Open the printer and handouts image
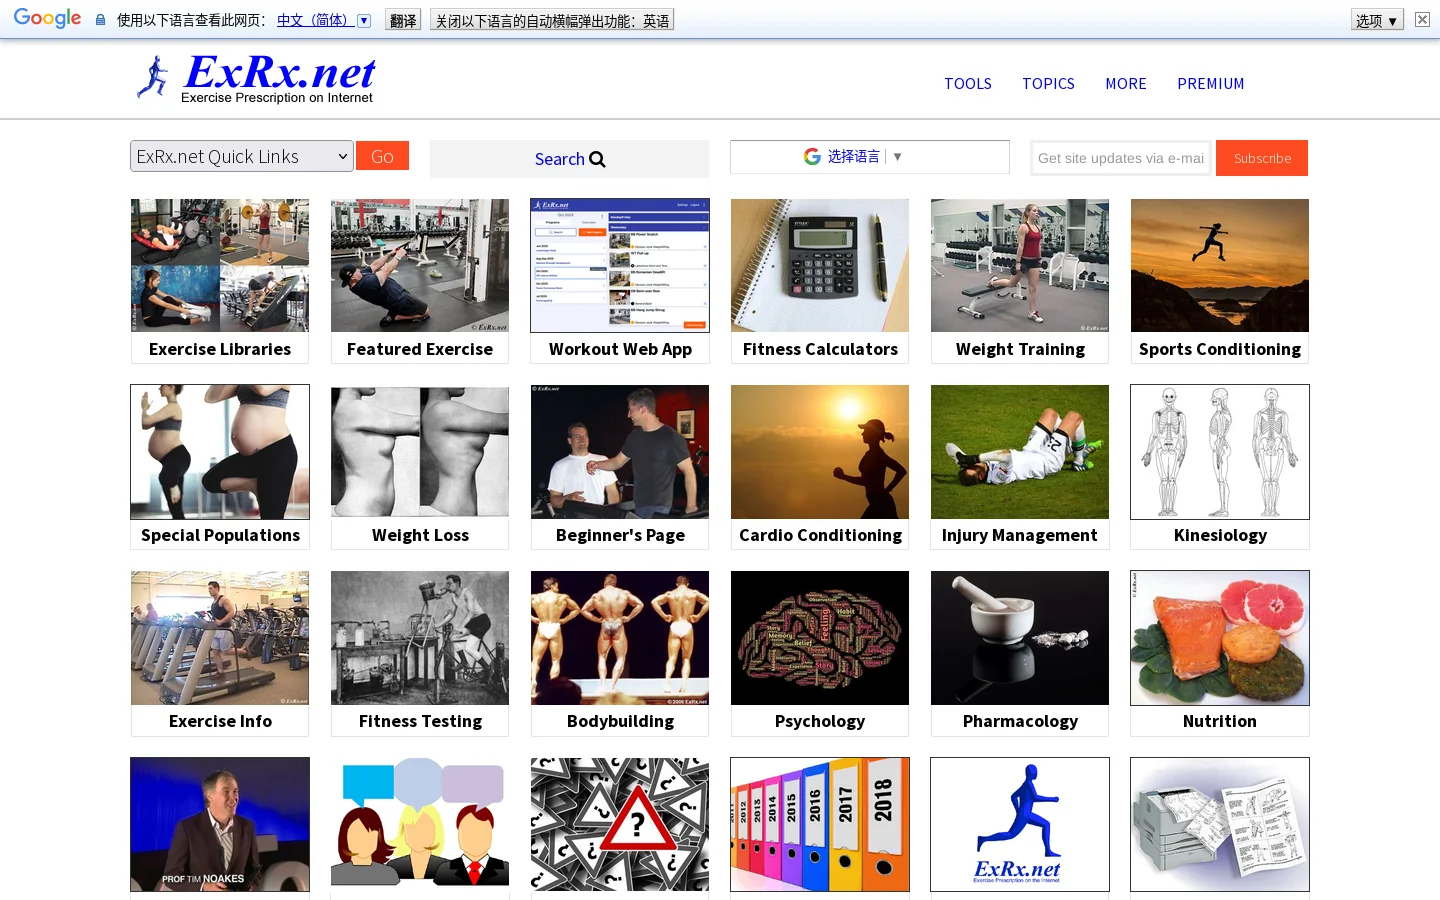 [1220, 824]
